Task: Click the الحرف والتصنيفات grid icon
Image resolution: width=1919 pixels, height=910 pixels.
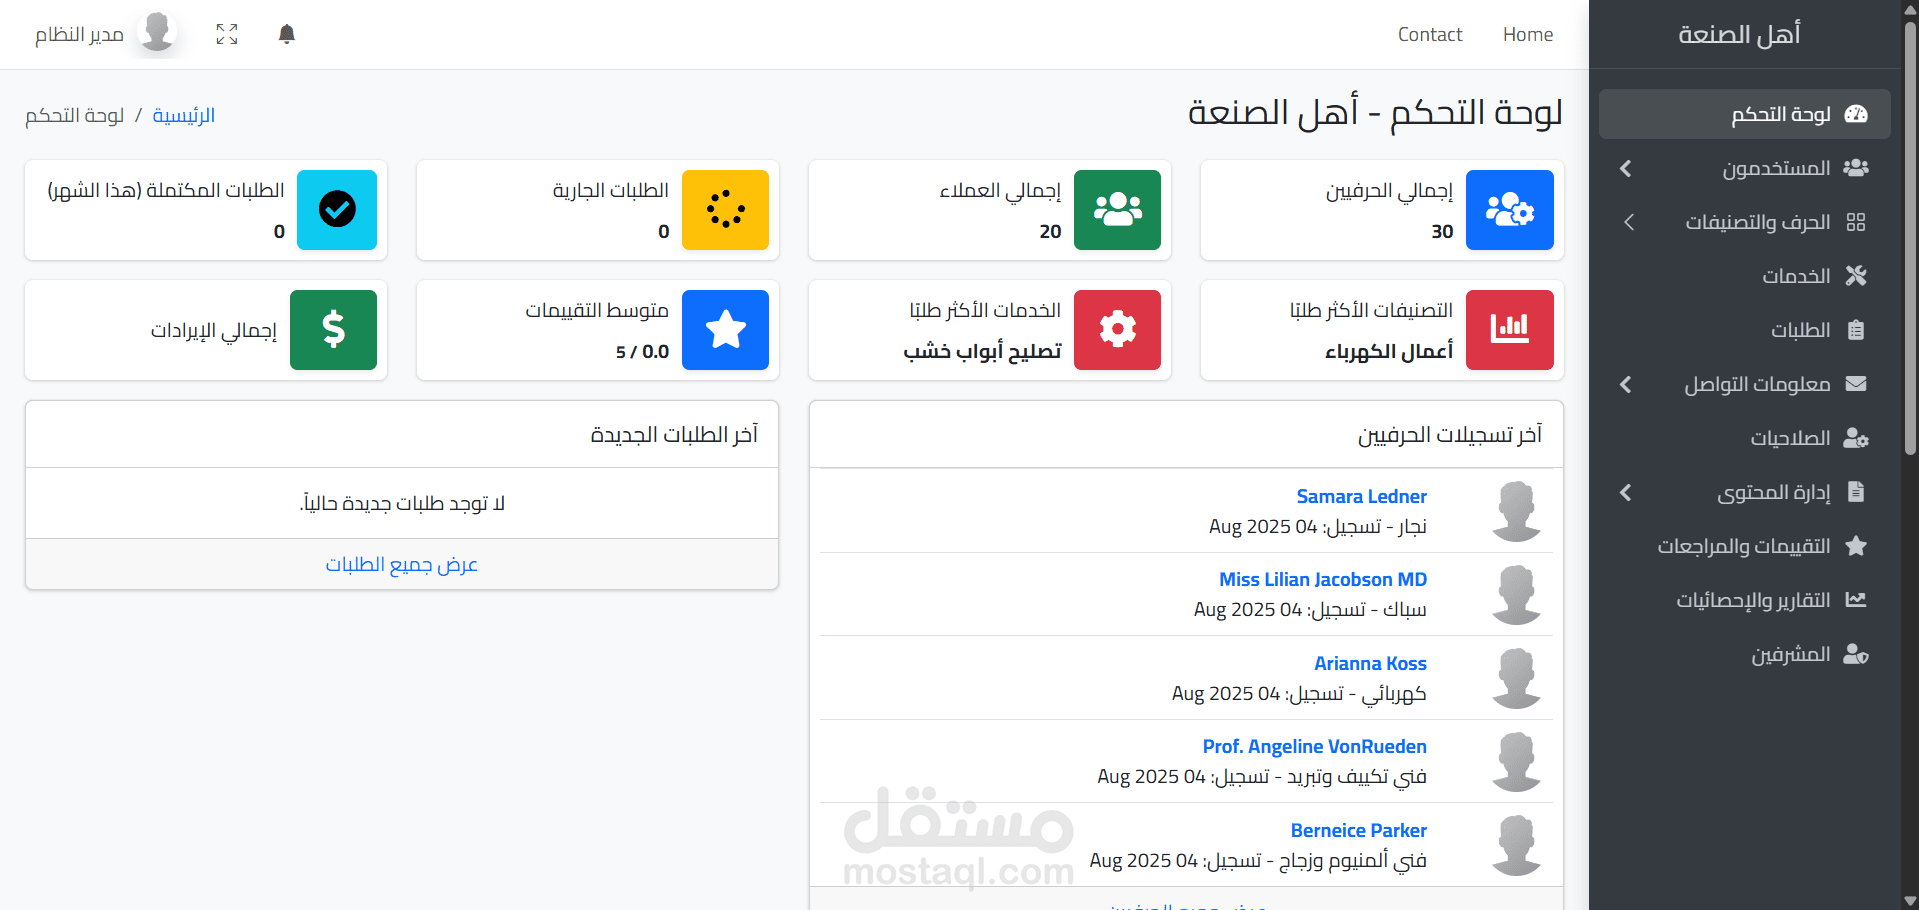Action: (1856, 222)
